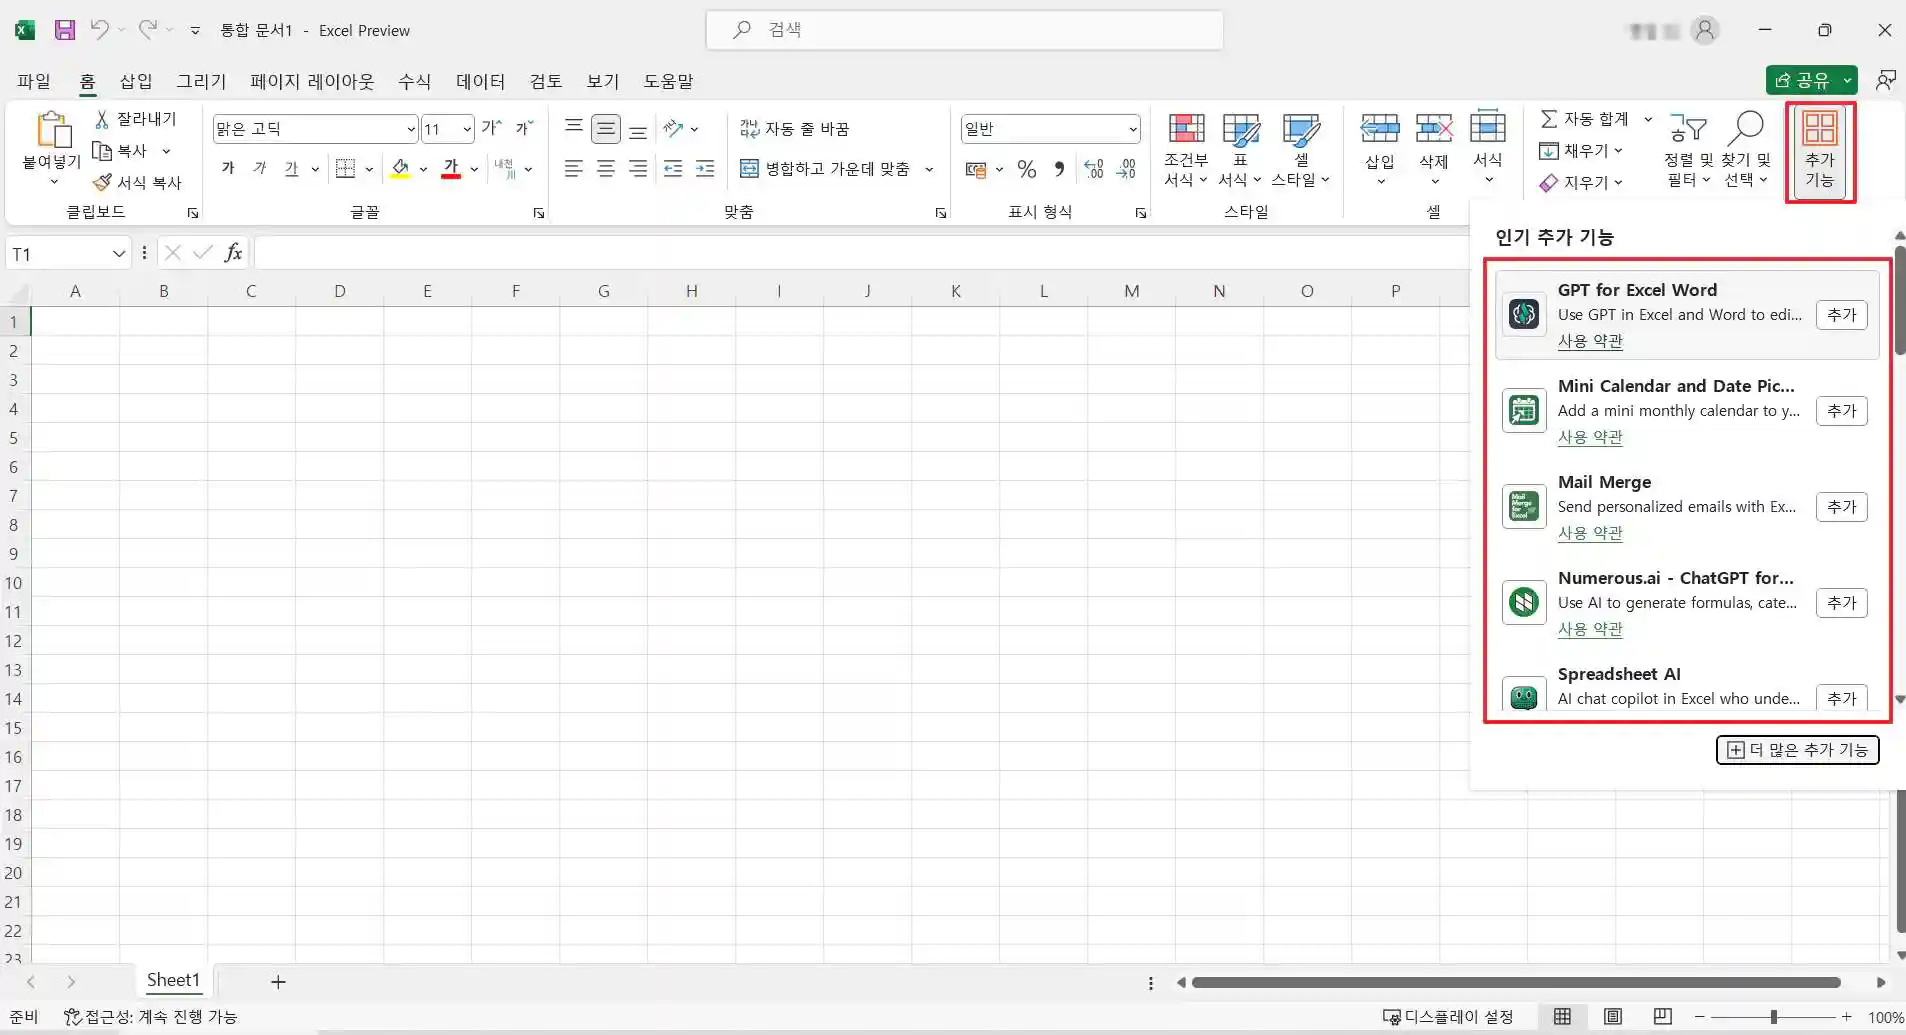The image size is (1906, 1035).
Task: Toggle align text right
Action: [638, 169]
